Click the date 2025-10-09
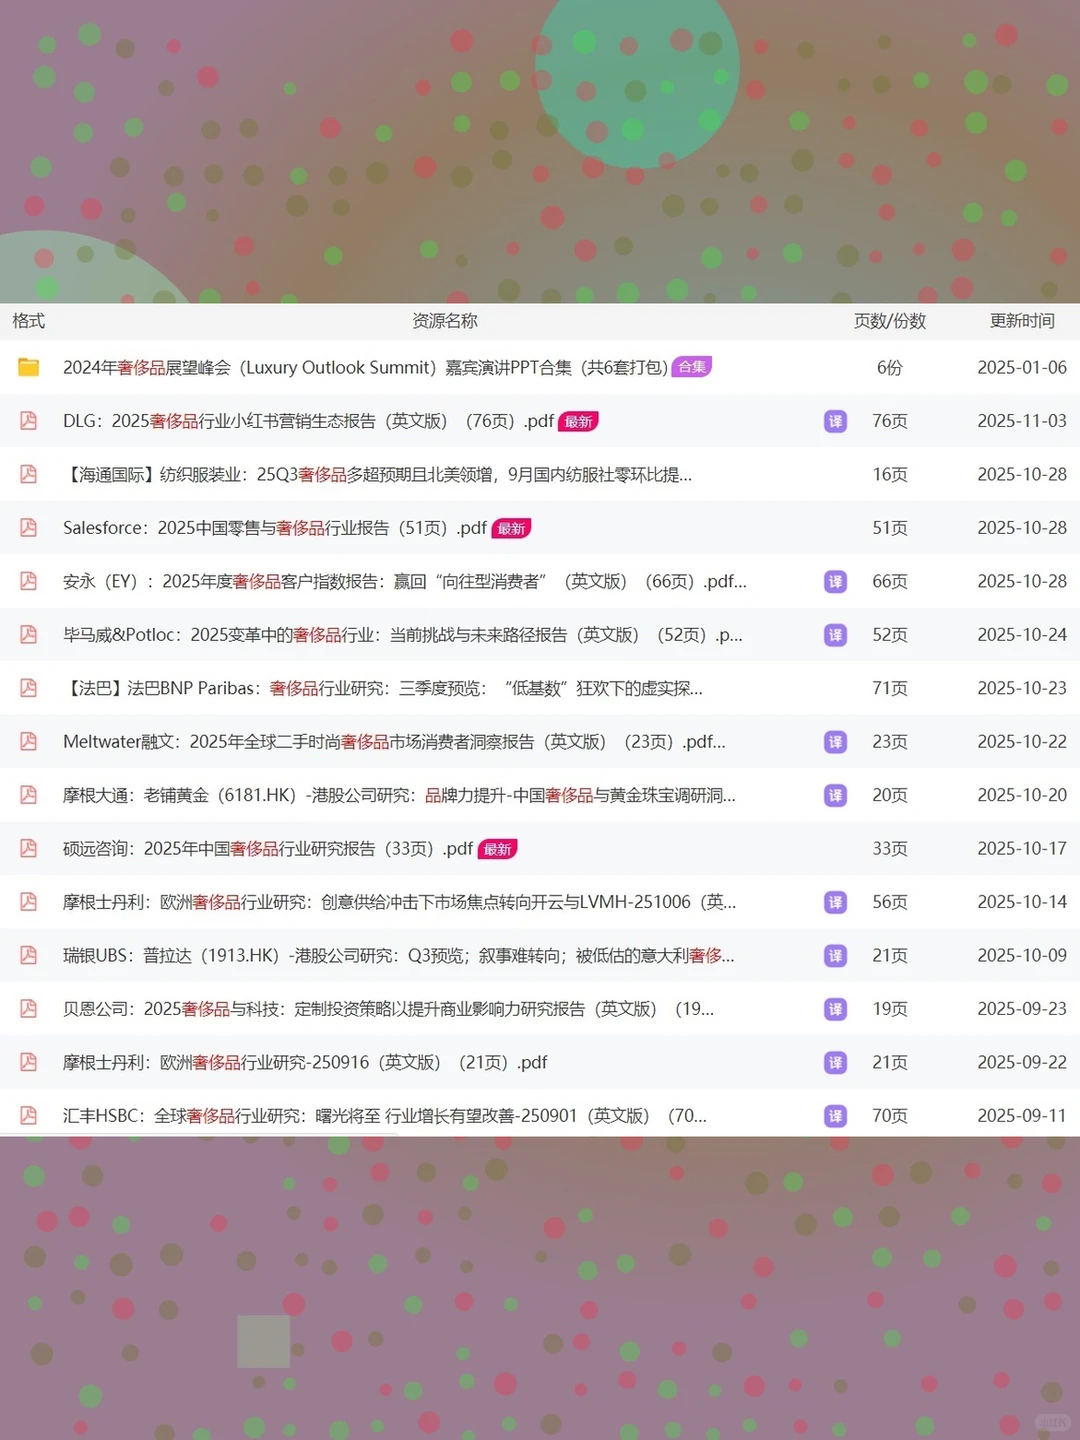 [x=1022, y=956]
